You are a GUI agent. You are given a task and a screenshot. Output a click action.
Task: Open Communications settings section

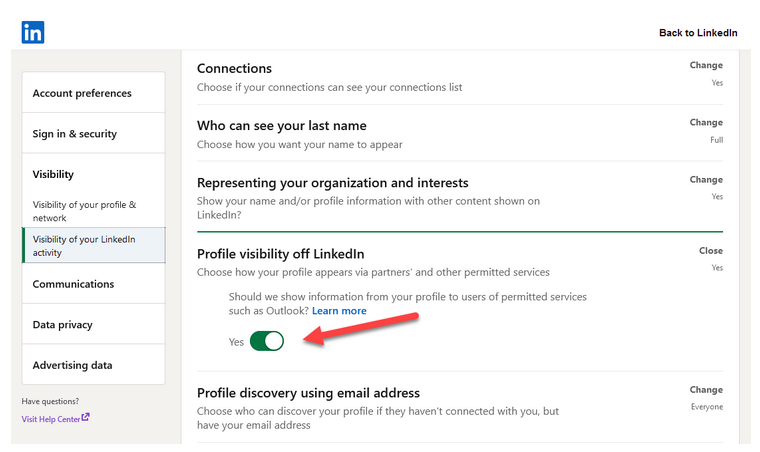(x=73, y=284)
